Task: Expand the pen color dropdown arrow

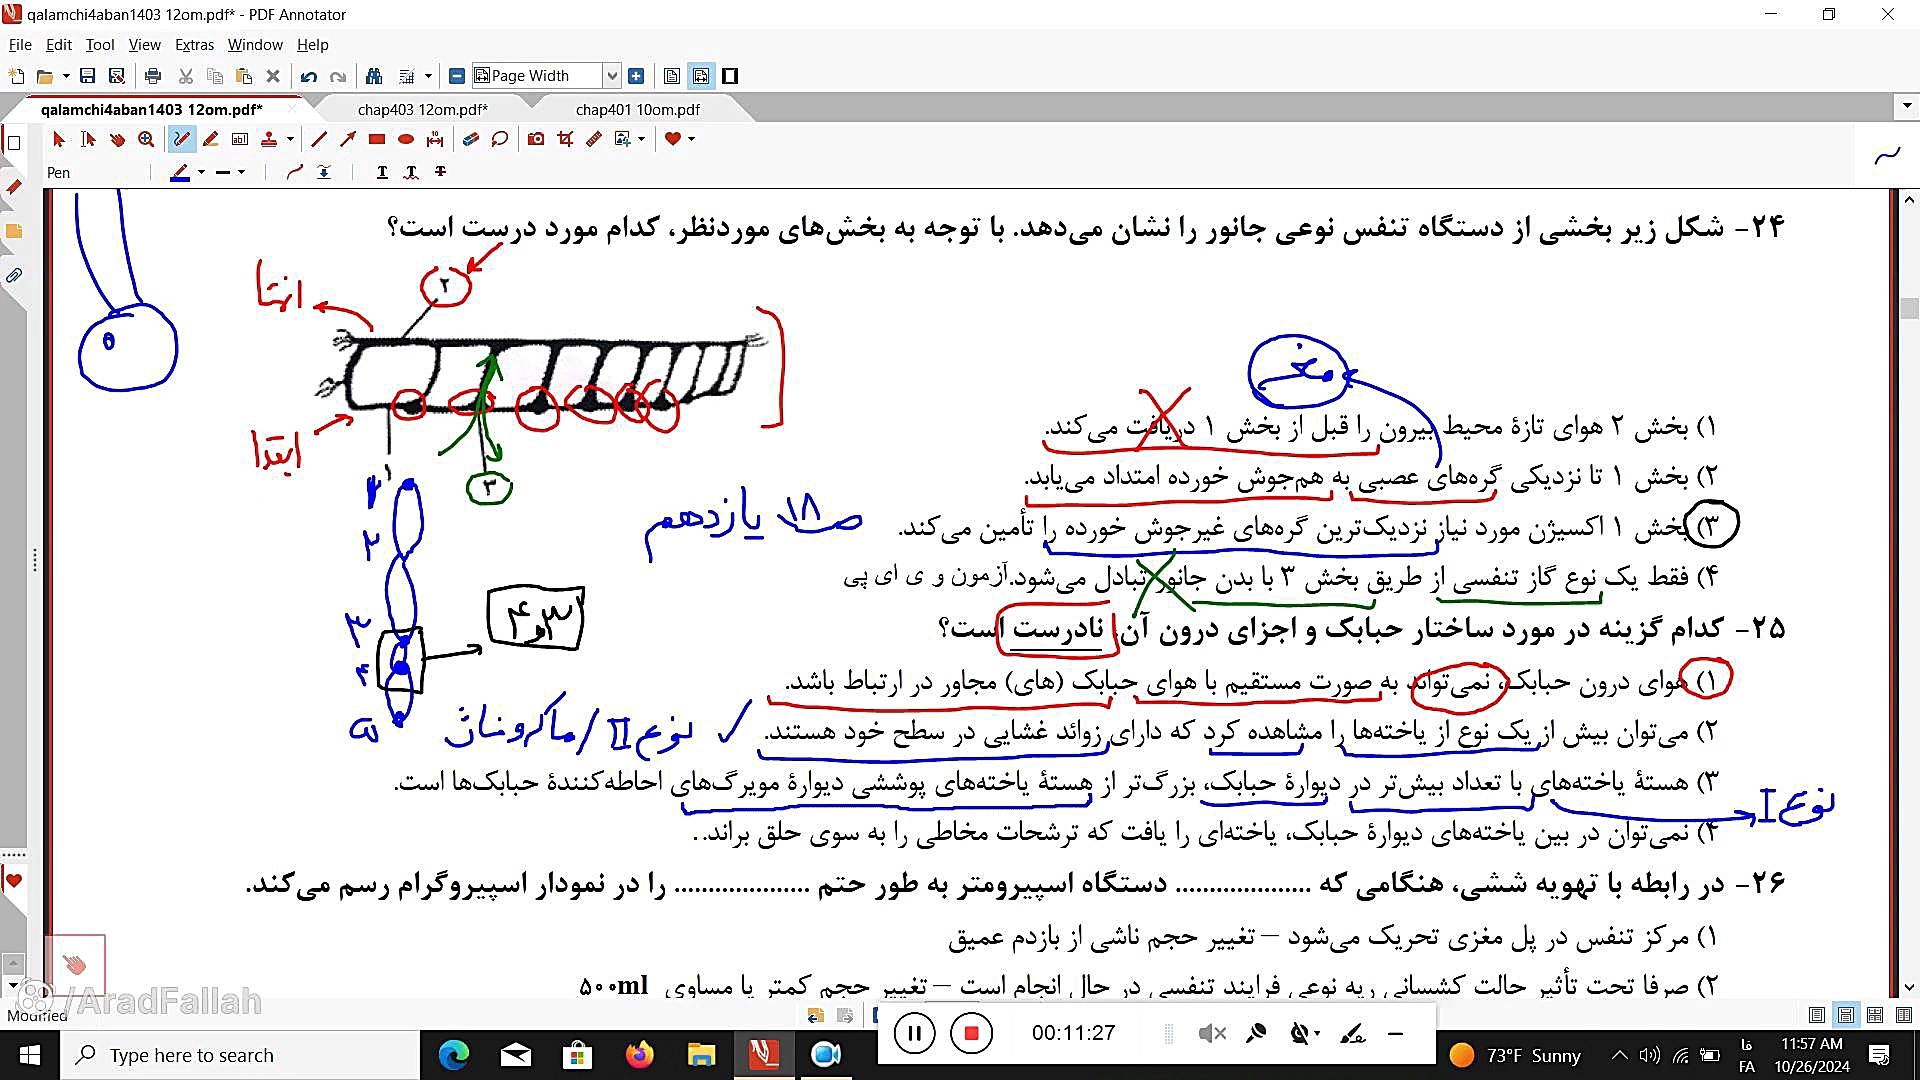Action: click(x=202, y=172)
